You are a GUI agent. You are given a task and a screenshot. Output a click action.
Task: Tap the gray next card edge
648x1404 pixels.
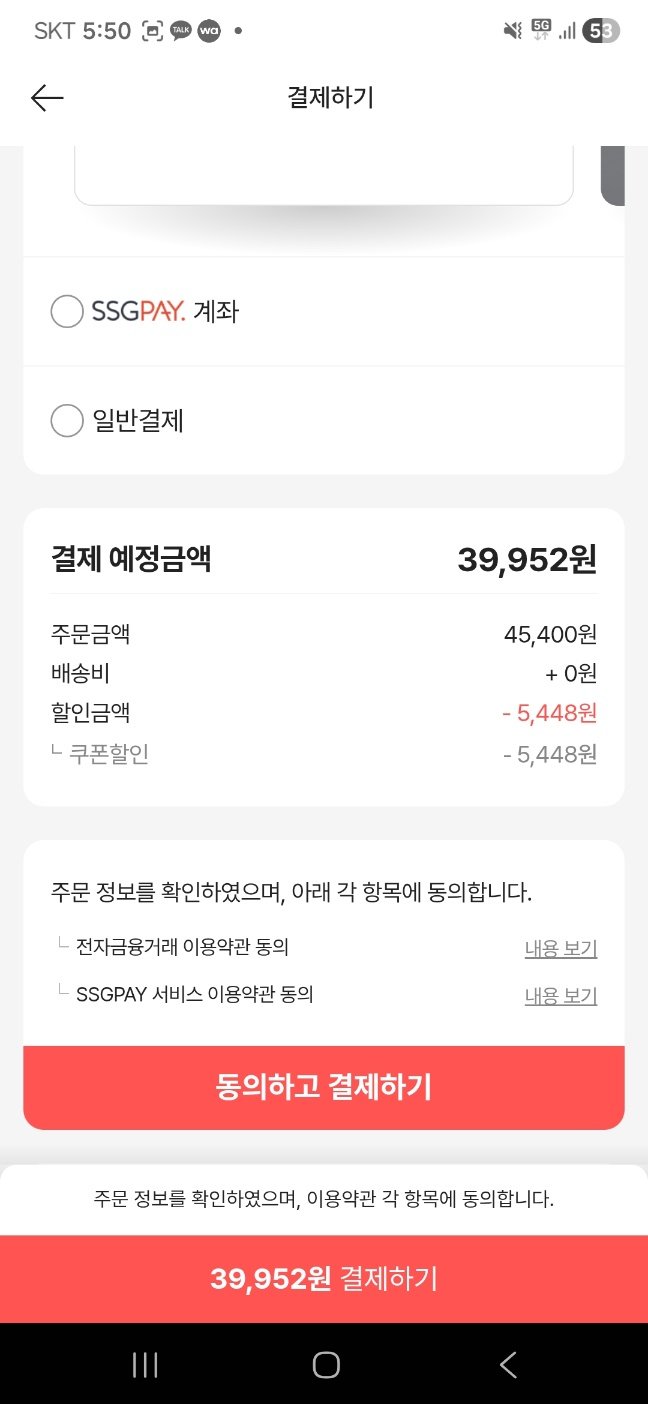[612, 175]
